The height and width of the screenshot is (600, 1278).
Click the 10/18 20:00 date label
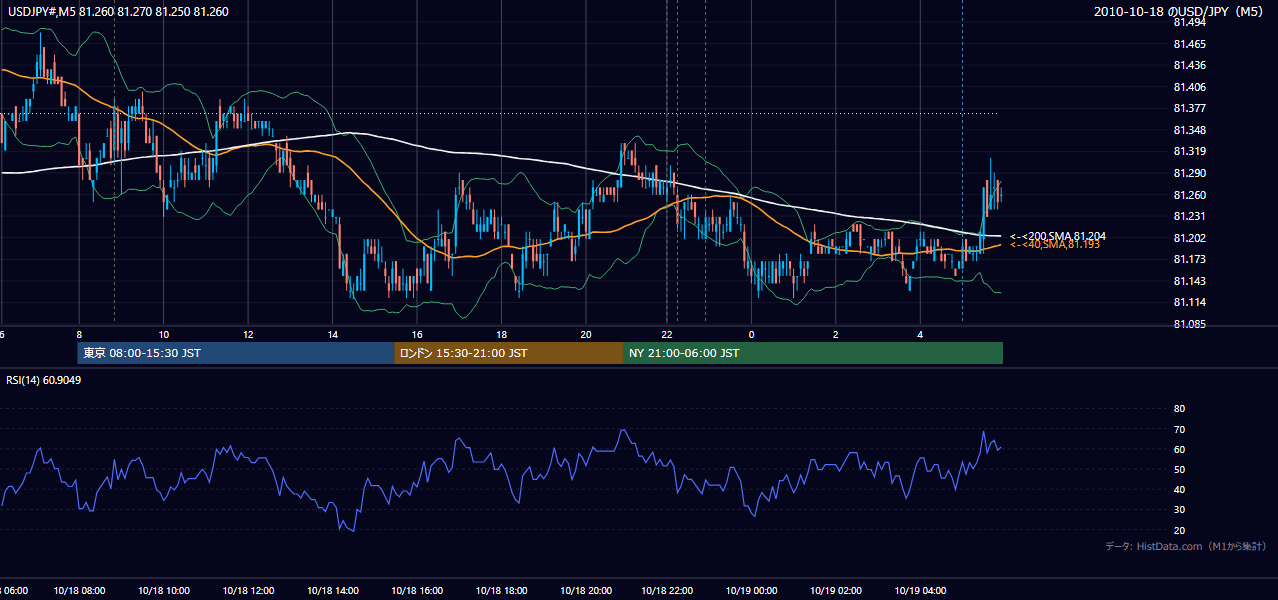click(586, 591)
